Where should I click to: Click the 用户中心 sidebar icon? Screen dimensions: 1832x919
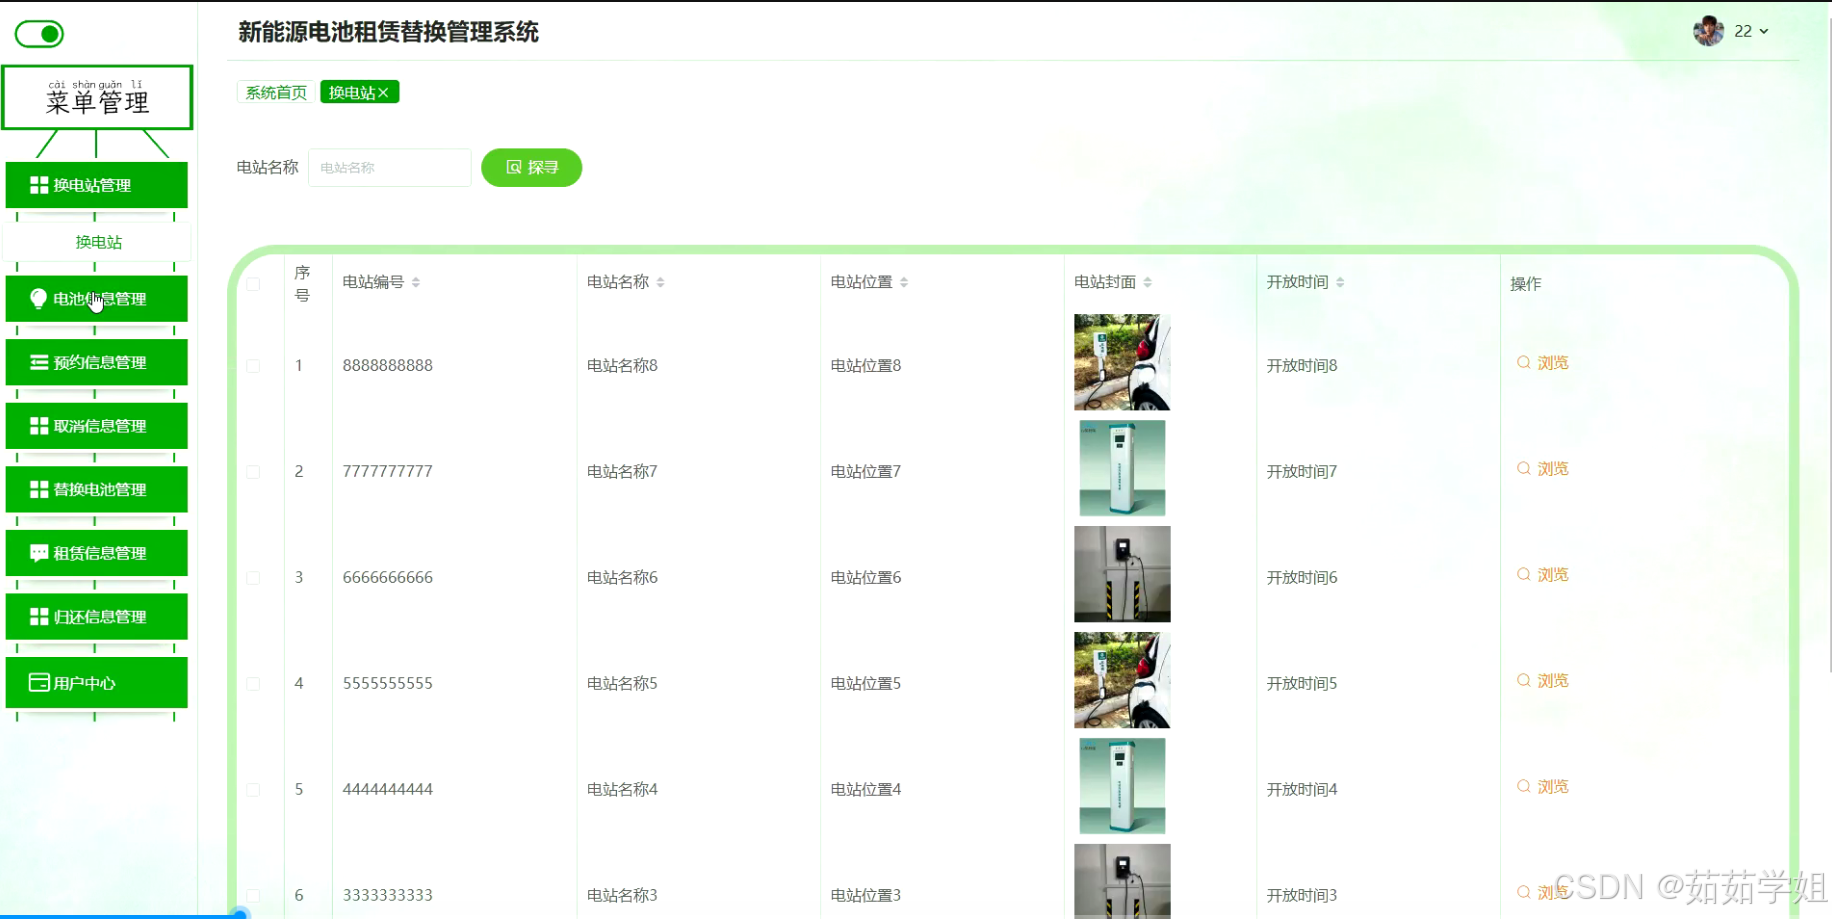click(38, 683)
